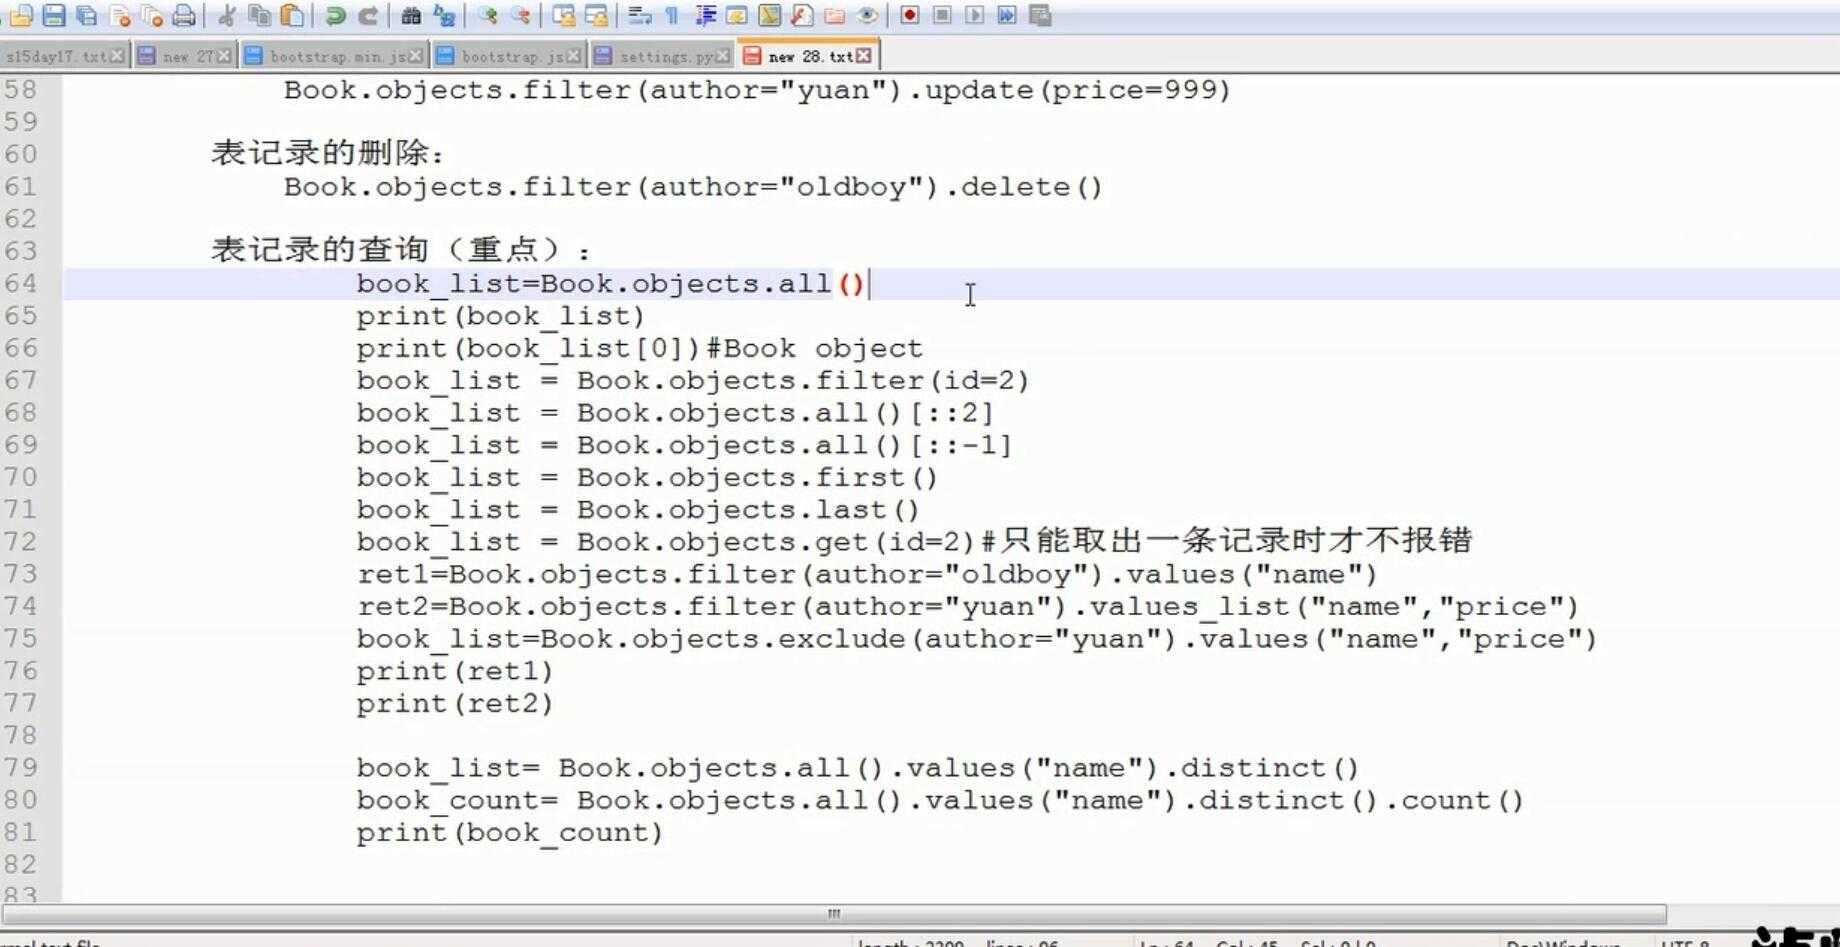1840x947 pixels.
Task: Click the text 'print(ret1)' on line 76
Action: [455, 672]
